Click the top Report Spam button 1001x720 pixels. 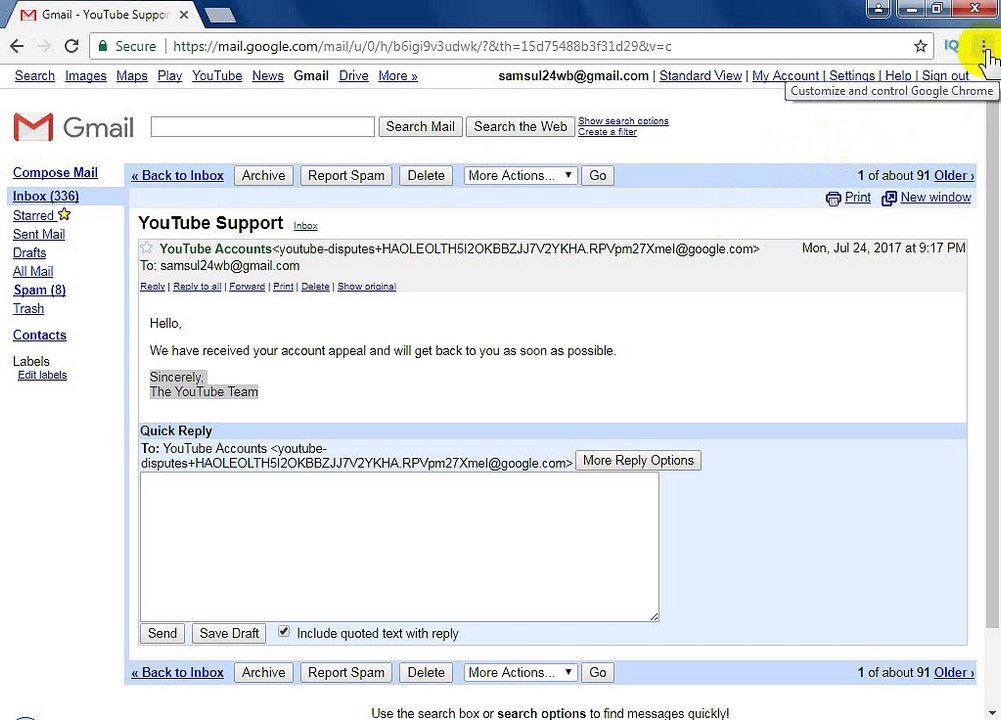pos(346,176)
